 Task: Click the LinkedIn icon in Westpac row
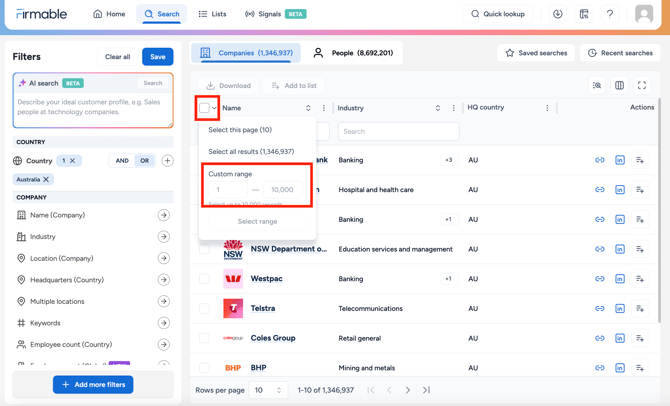pyautogui.click(x=620, y=279)
